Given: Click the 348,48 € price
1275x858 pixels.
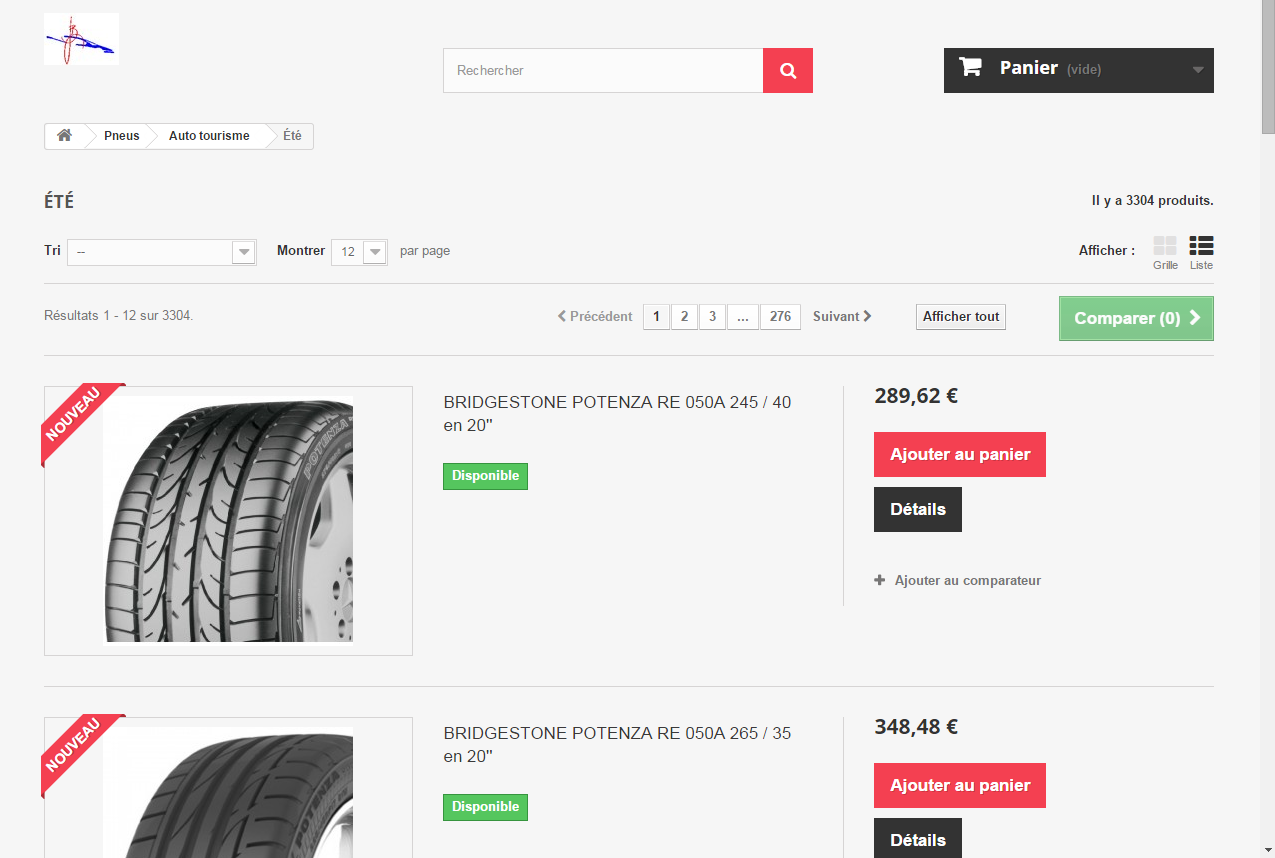Looking at the screenshot, I should [x=916, y=727].
